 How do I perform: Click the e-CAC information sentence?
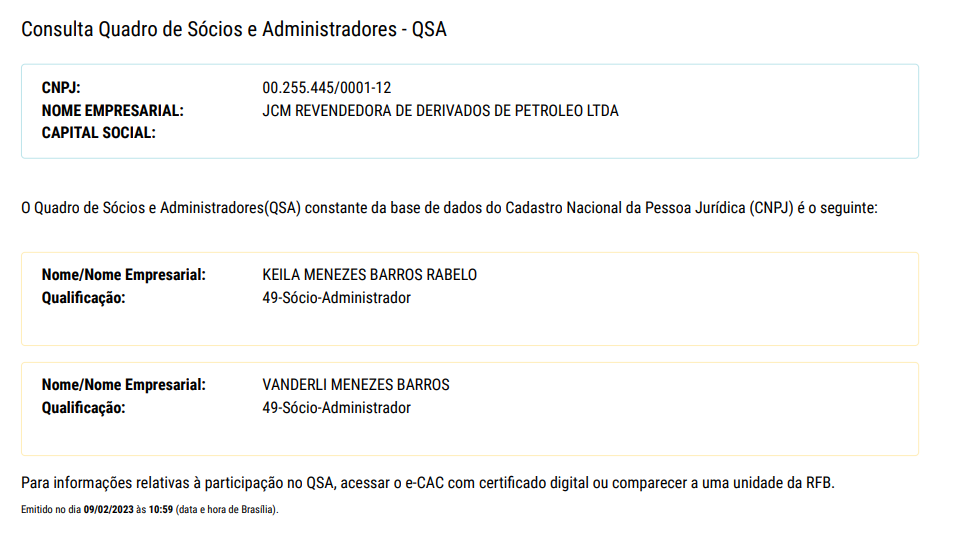[428, 483]
